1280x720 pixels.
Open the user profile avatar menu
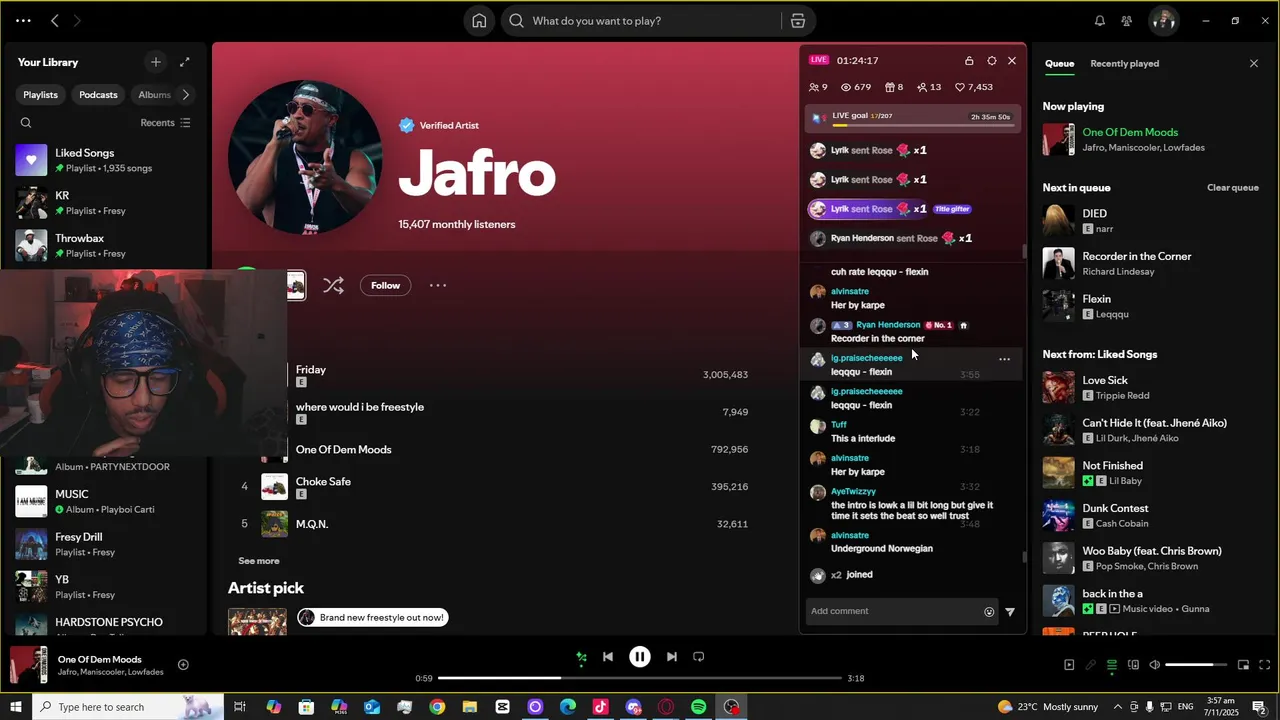1163,20
